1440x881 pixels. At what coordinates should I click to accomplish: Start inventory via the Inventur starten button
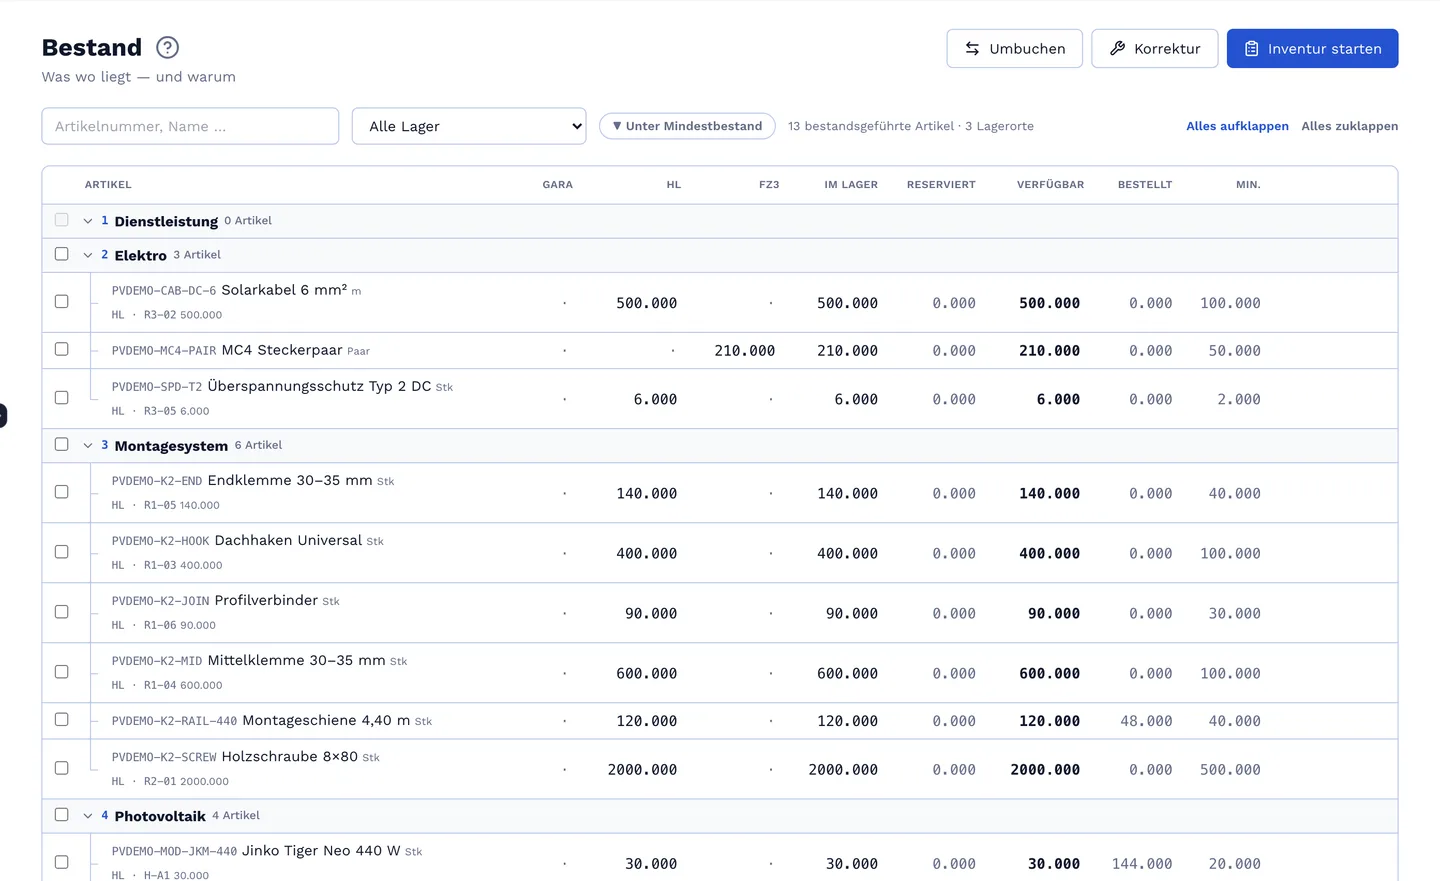1312,48
